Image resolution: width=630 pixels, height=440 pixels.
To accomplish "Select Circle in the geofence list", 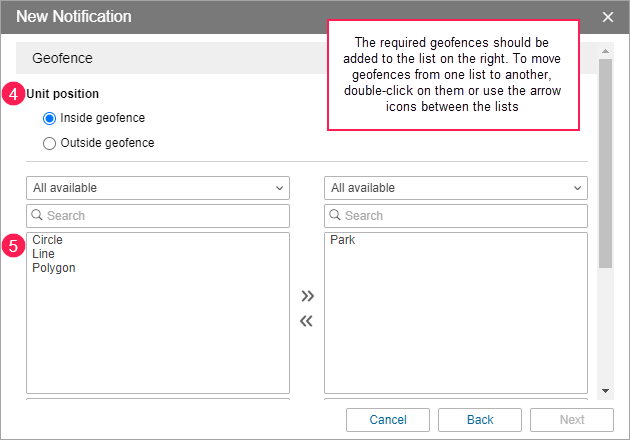I will coord(47,240).
